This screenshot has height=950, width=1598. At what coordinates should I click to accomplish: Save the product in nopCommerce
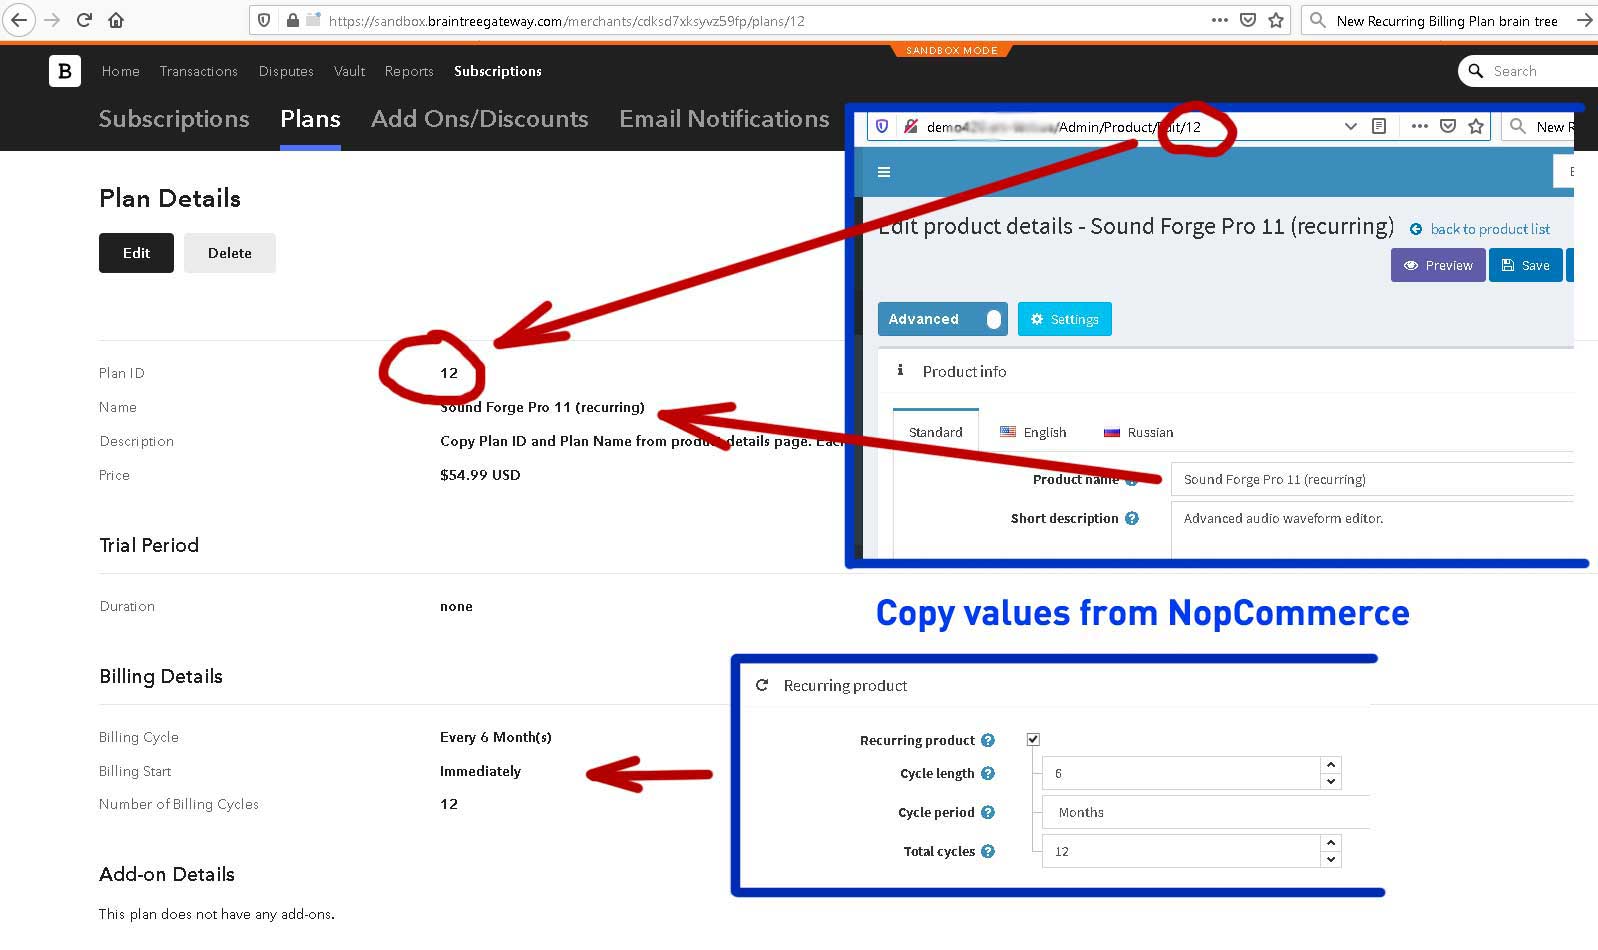[x=1526, y=265]
